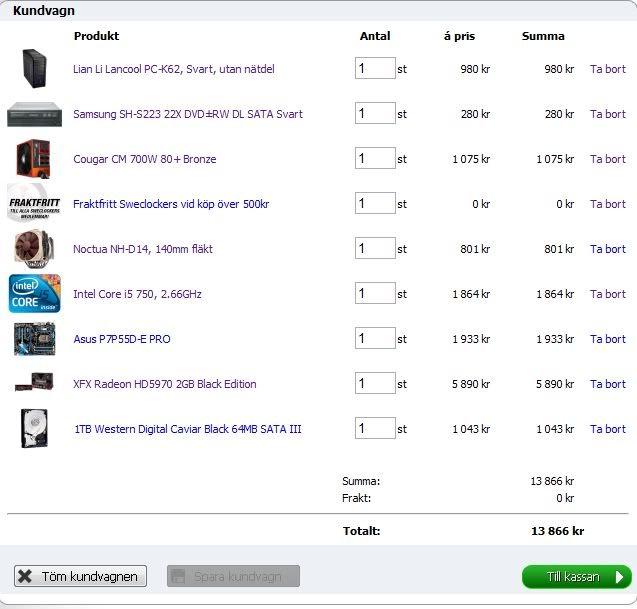Click the Samsung DVD drive thumbnail
The height and width of the screenshot is (609, 637).
click(35, 114)
